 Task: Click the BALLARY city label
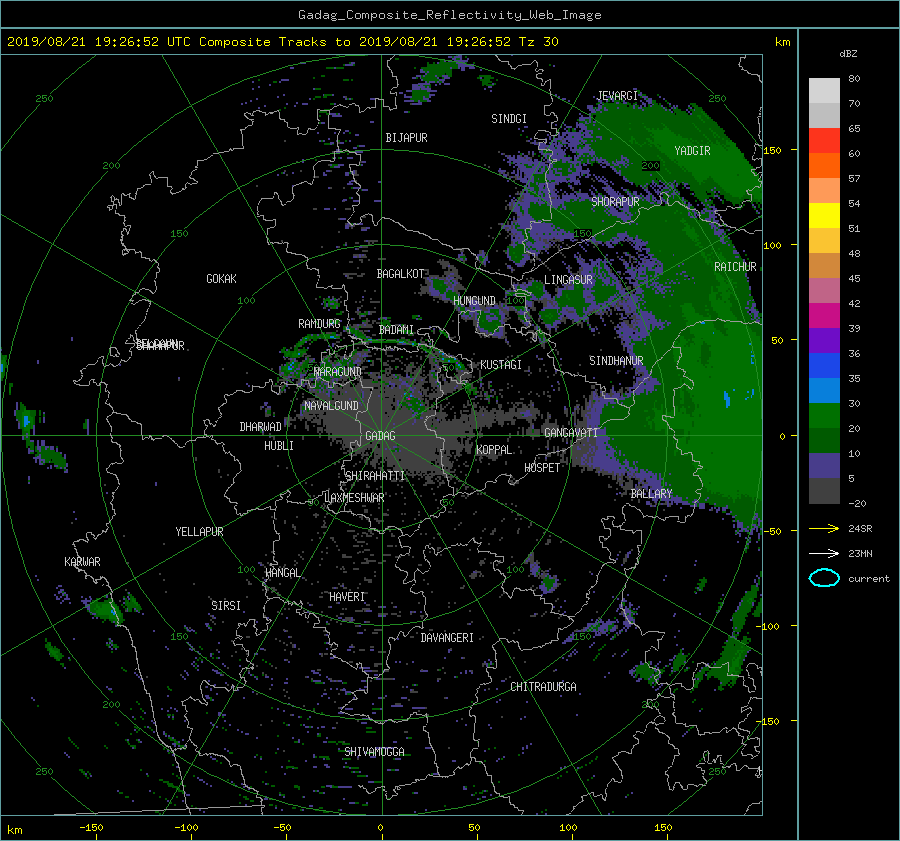[651, 494]
